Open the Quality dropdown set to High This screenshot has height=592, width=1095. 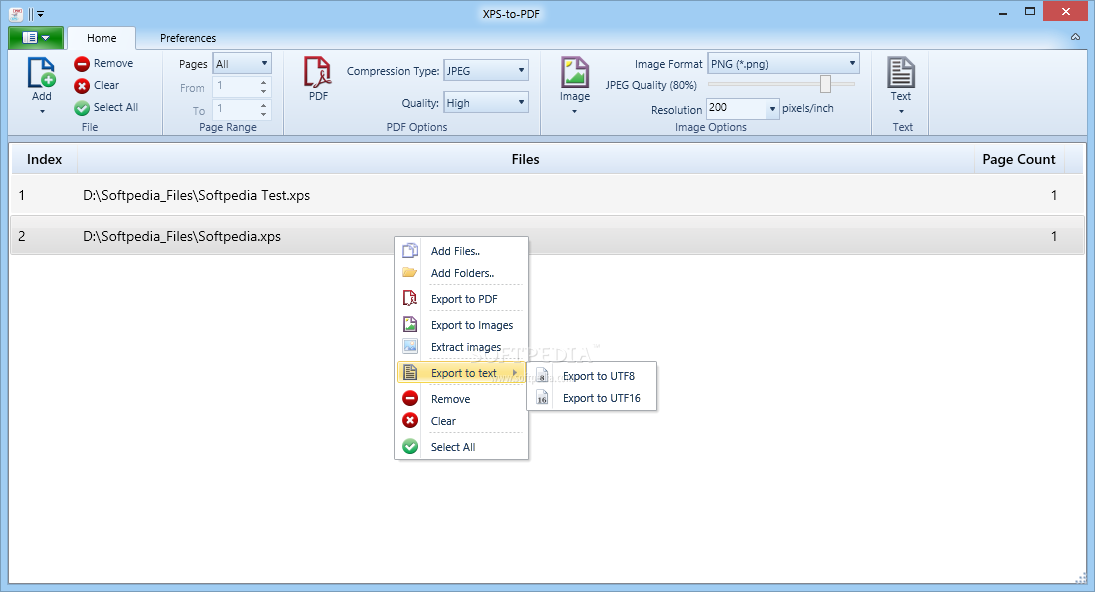[x=486, y=103]
